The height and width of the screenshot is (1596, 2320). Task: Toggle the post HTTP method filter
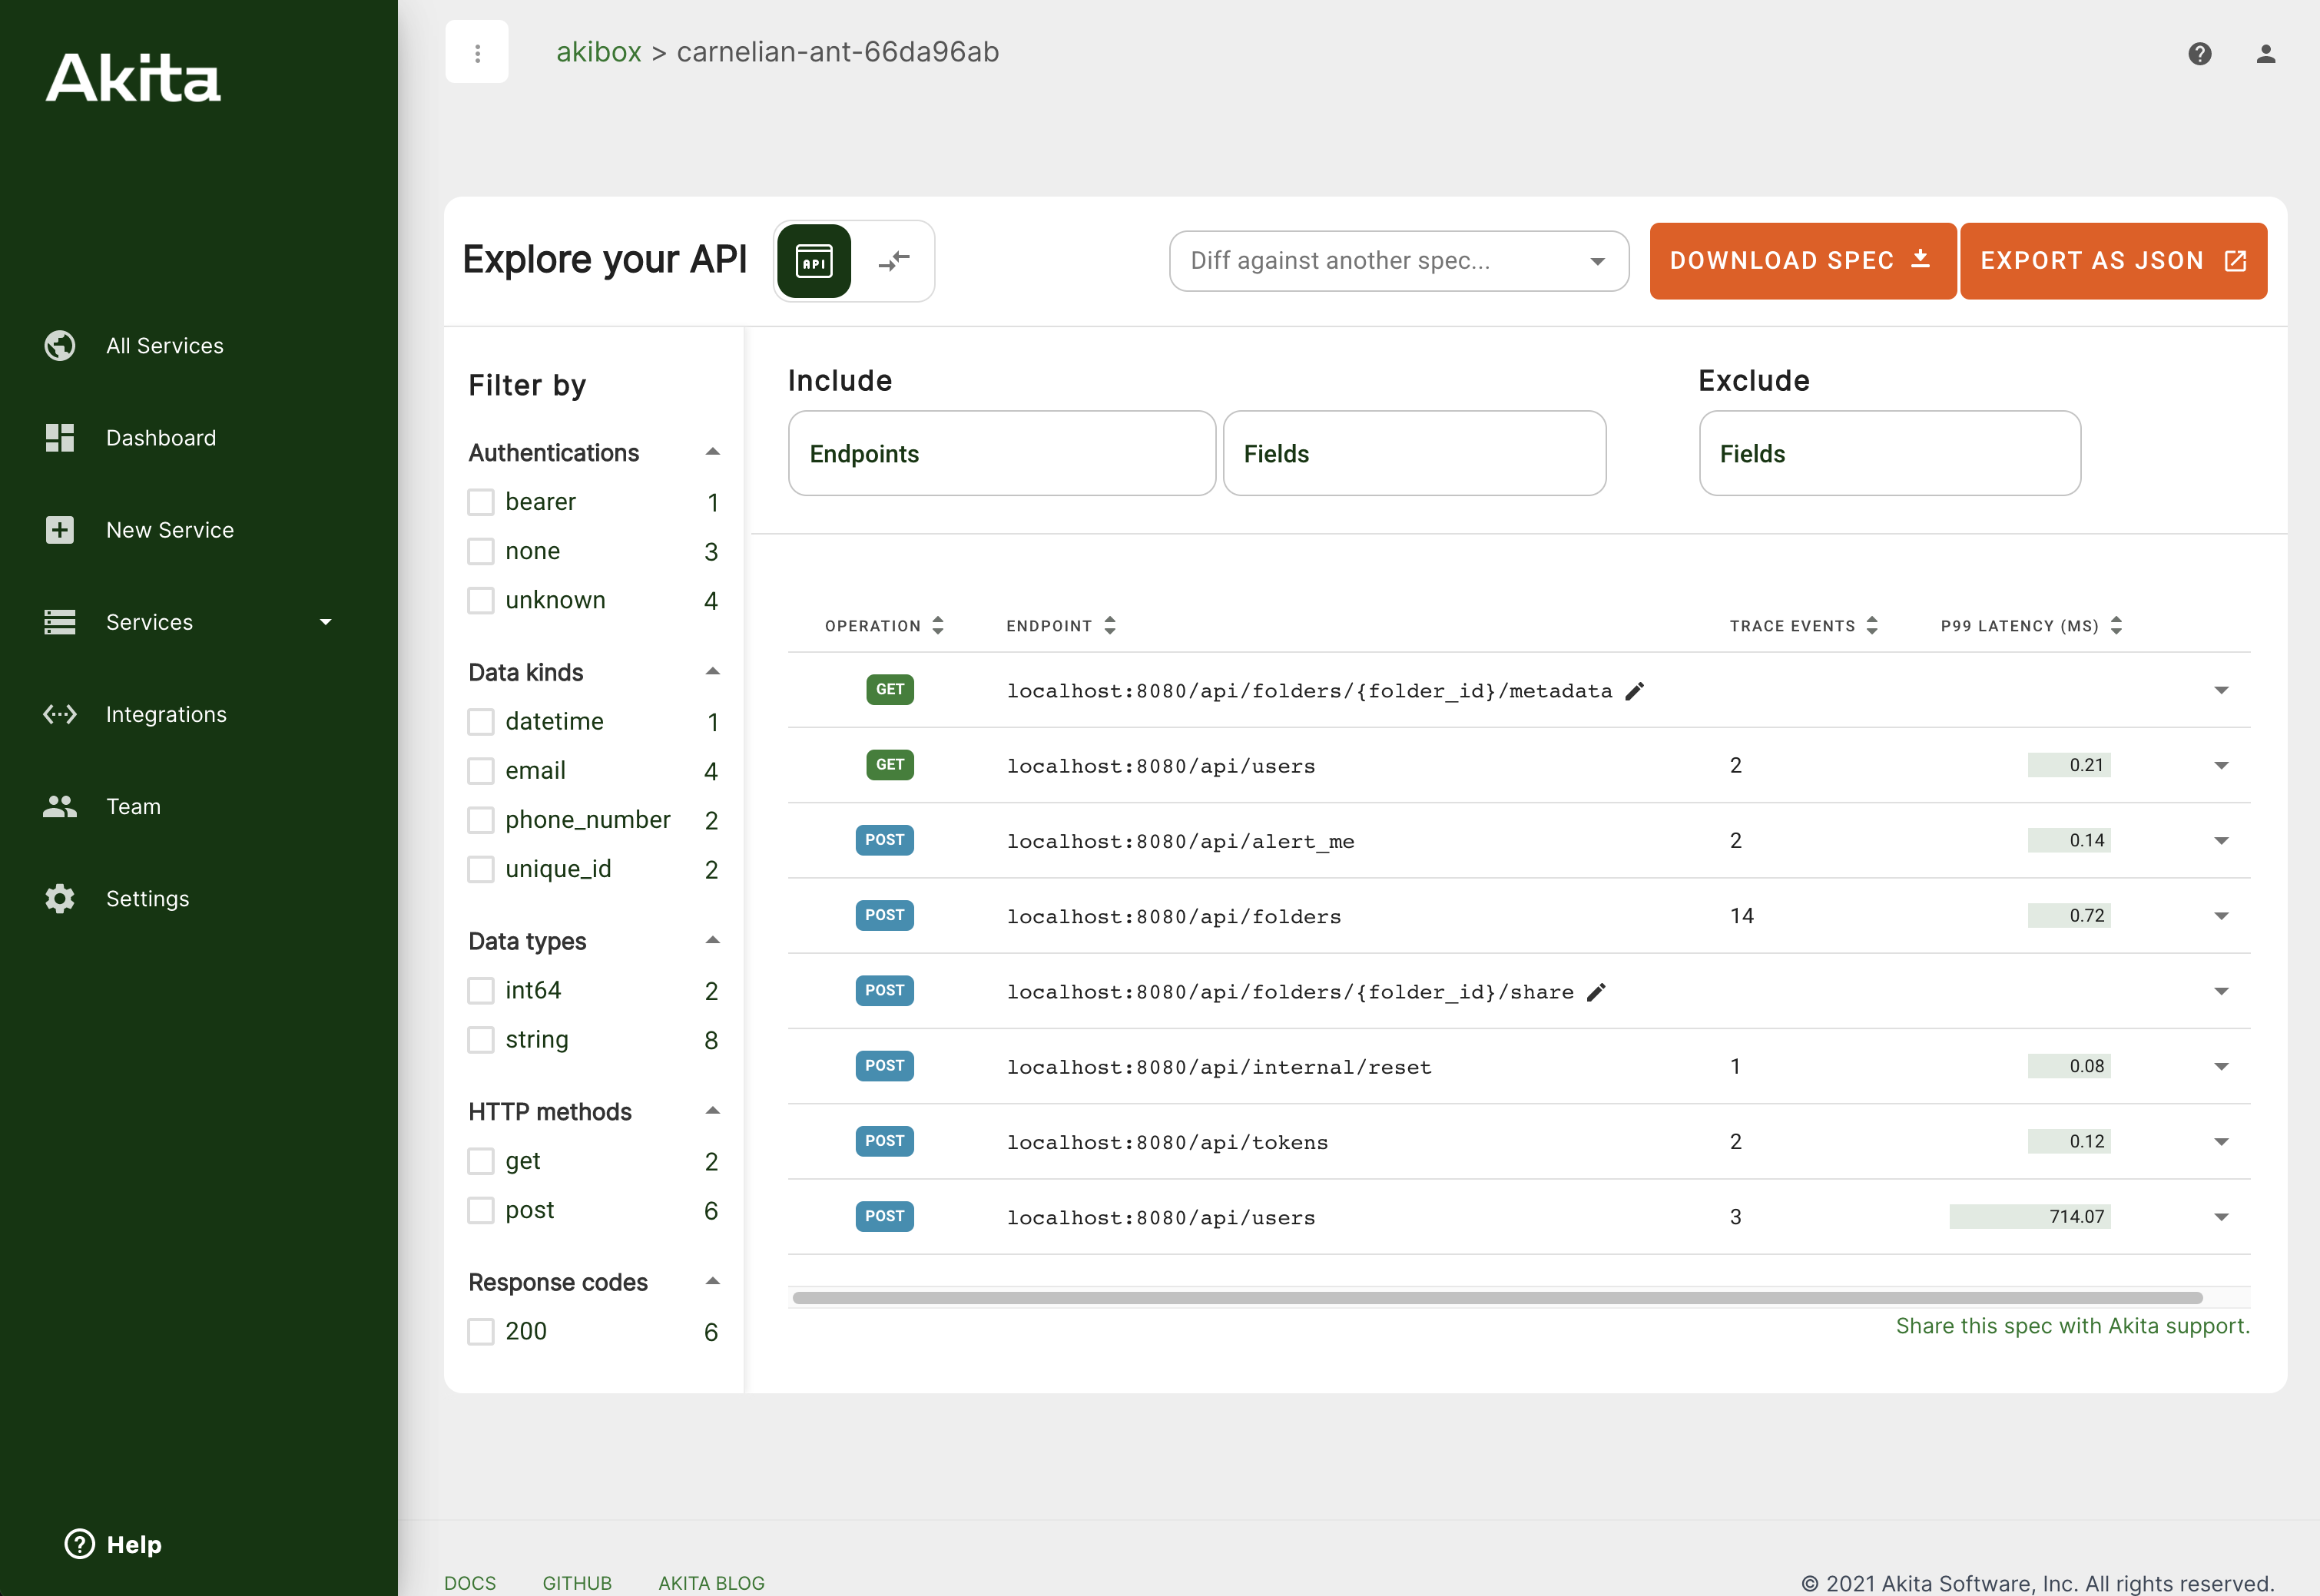(x=481, y=1211)
